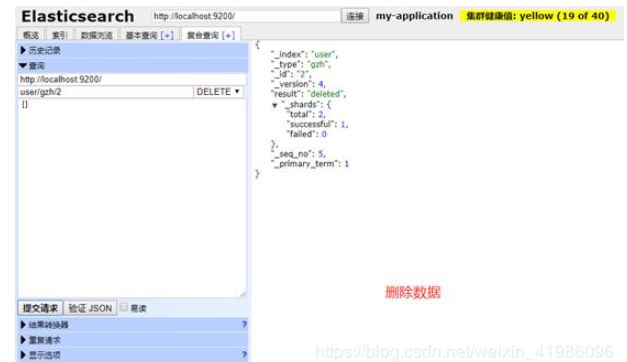Click the Elasticsearch title heading

pos(78,16)
